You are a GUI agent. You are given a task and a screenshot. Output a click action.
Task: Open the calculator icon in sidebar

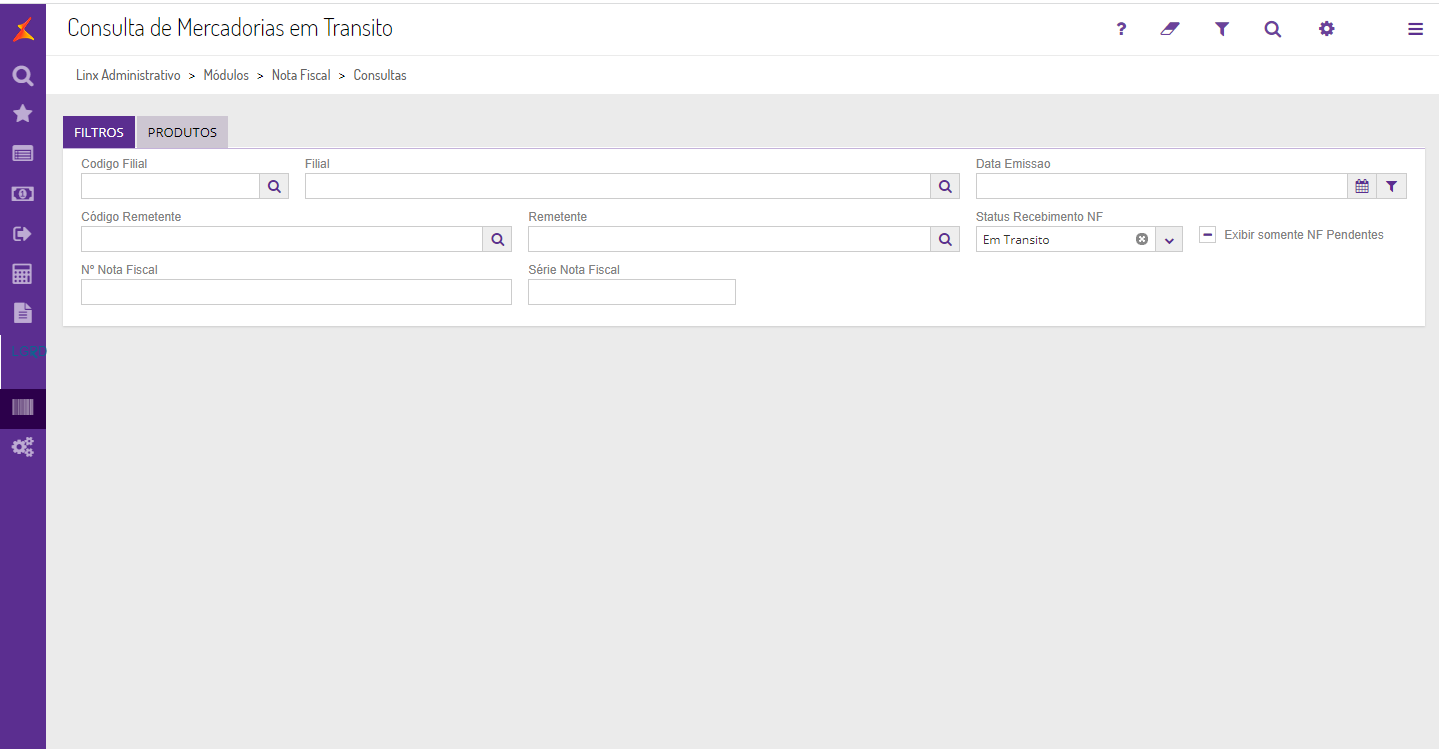pos(22,273)
